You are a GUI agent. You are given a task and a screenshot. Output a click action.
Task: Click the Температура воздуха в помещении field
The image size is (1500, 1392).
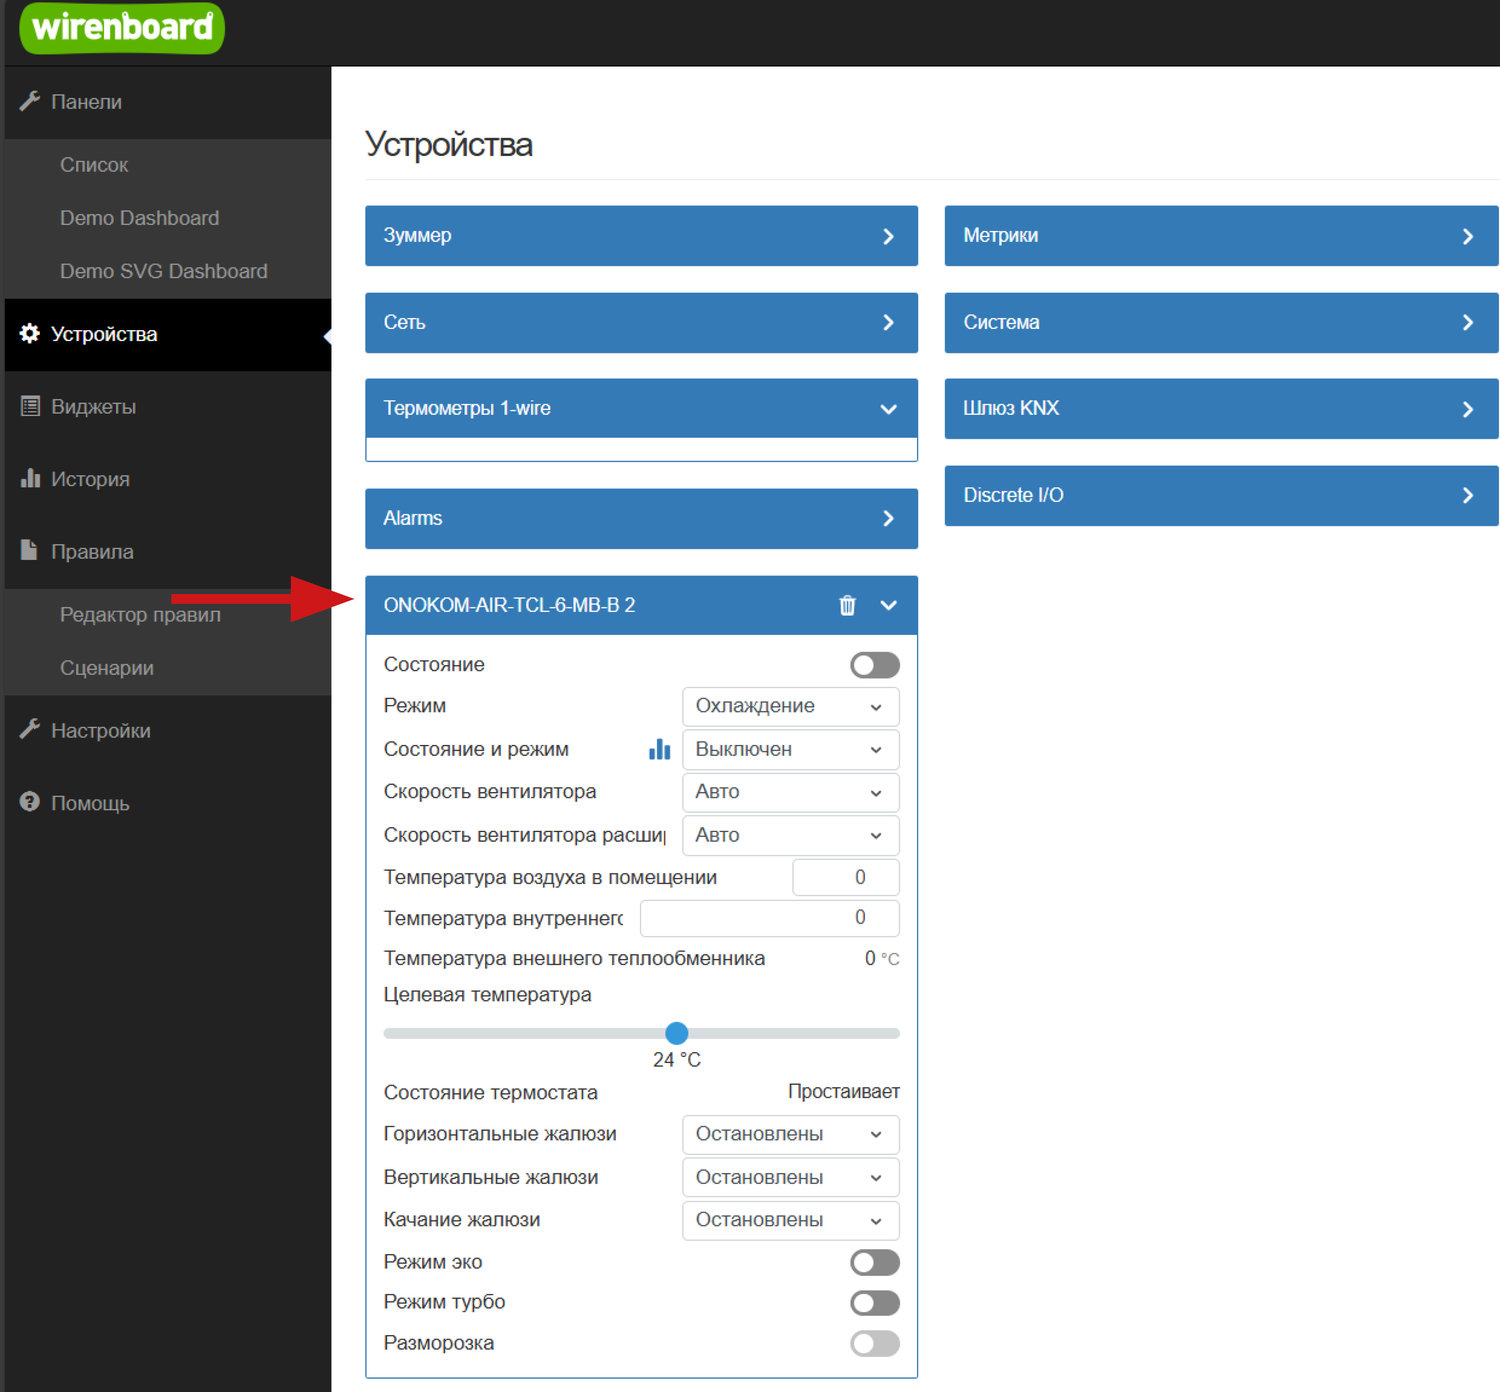pos(845,877)
